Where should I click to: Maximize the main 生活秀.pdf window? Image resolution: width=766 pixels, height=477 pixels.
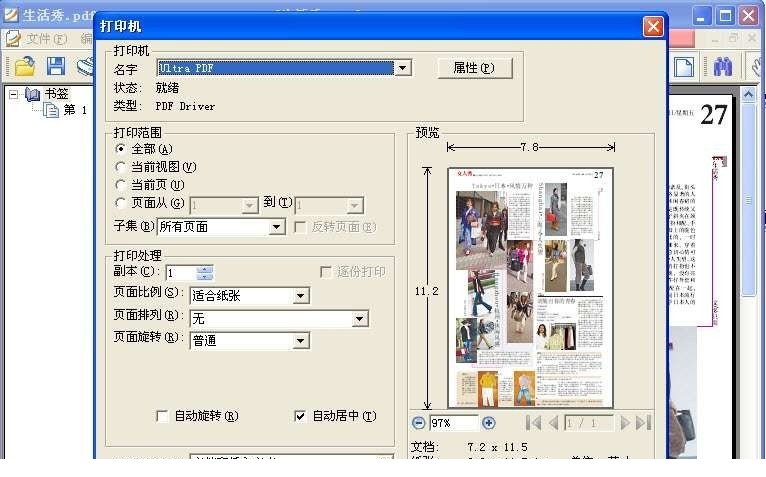(725, 16)
